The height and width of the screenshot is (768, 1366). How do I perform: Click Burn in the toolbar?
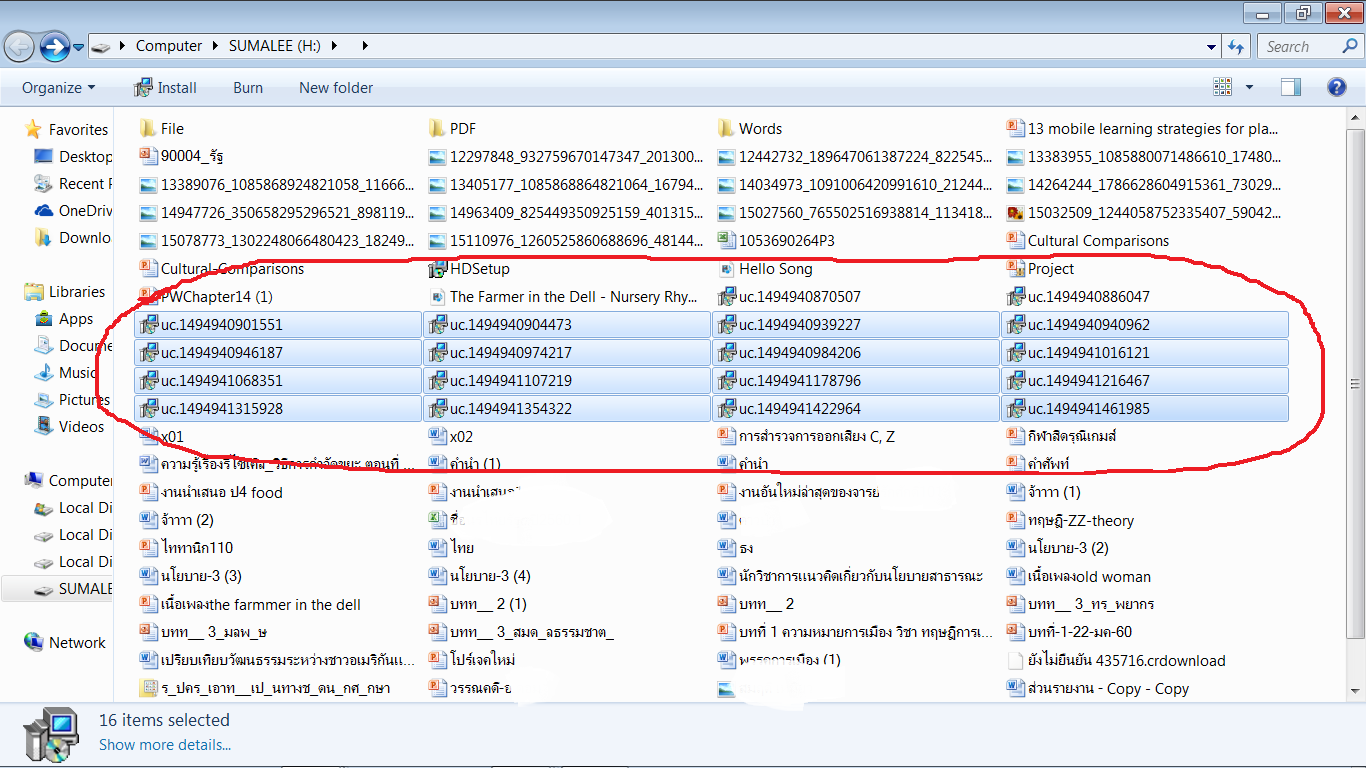[x=248, y=88]
